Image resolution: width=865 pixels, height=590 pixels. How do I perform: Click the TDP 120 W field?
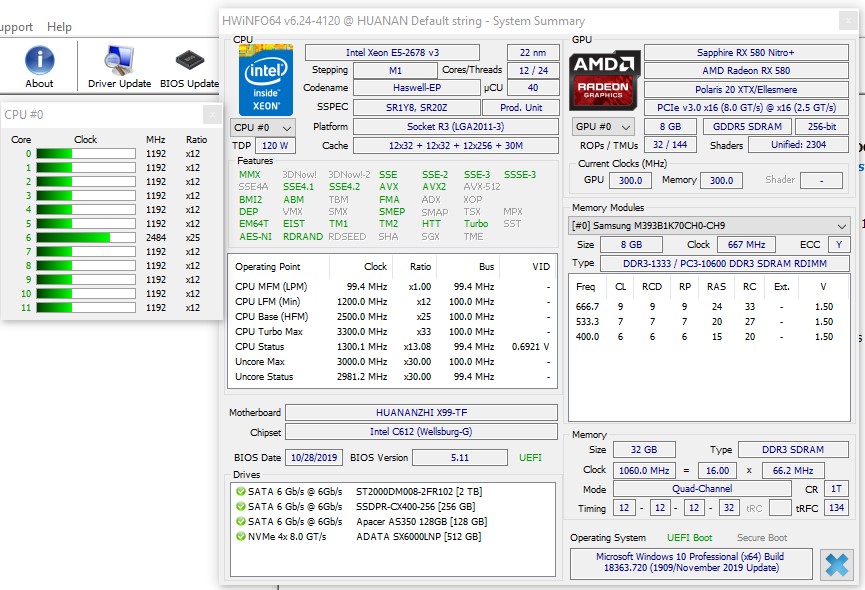click(x=275, y=146)
